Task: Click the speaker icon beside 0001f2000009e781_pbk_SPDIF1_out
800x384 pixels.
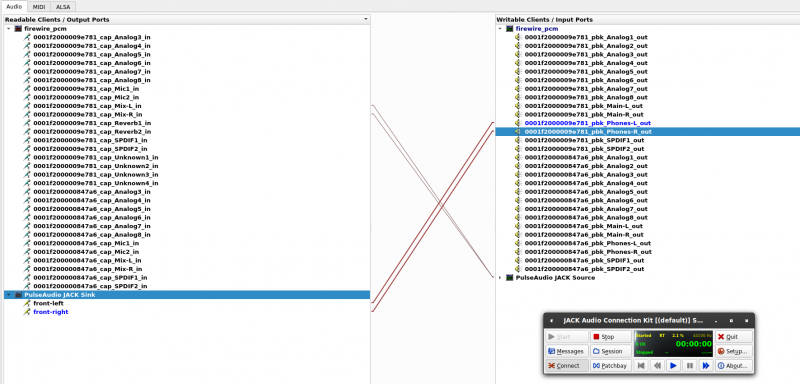Action: pyautogui.click(x=518, y=140)
